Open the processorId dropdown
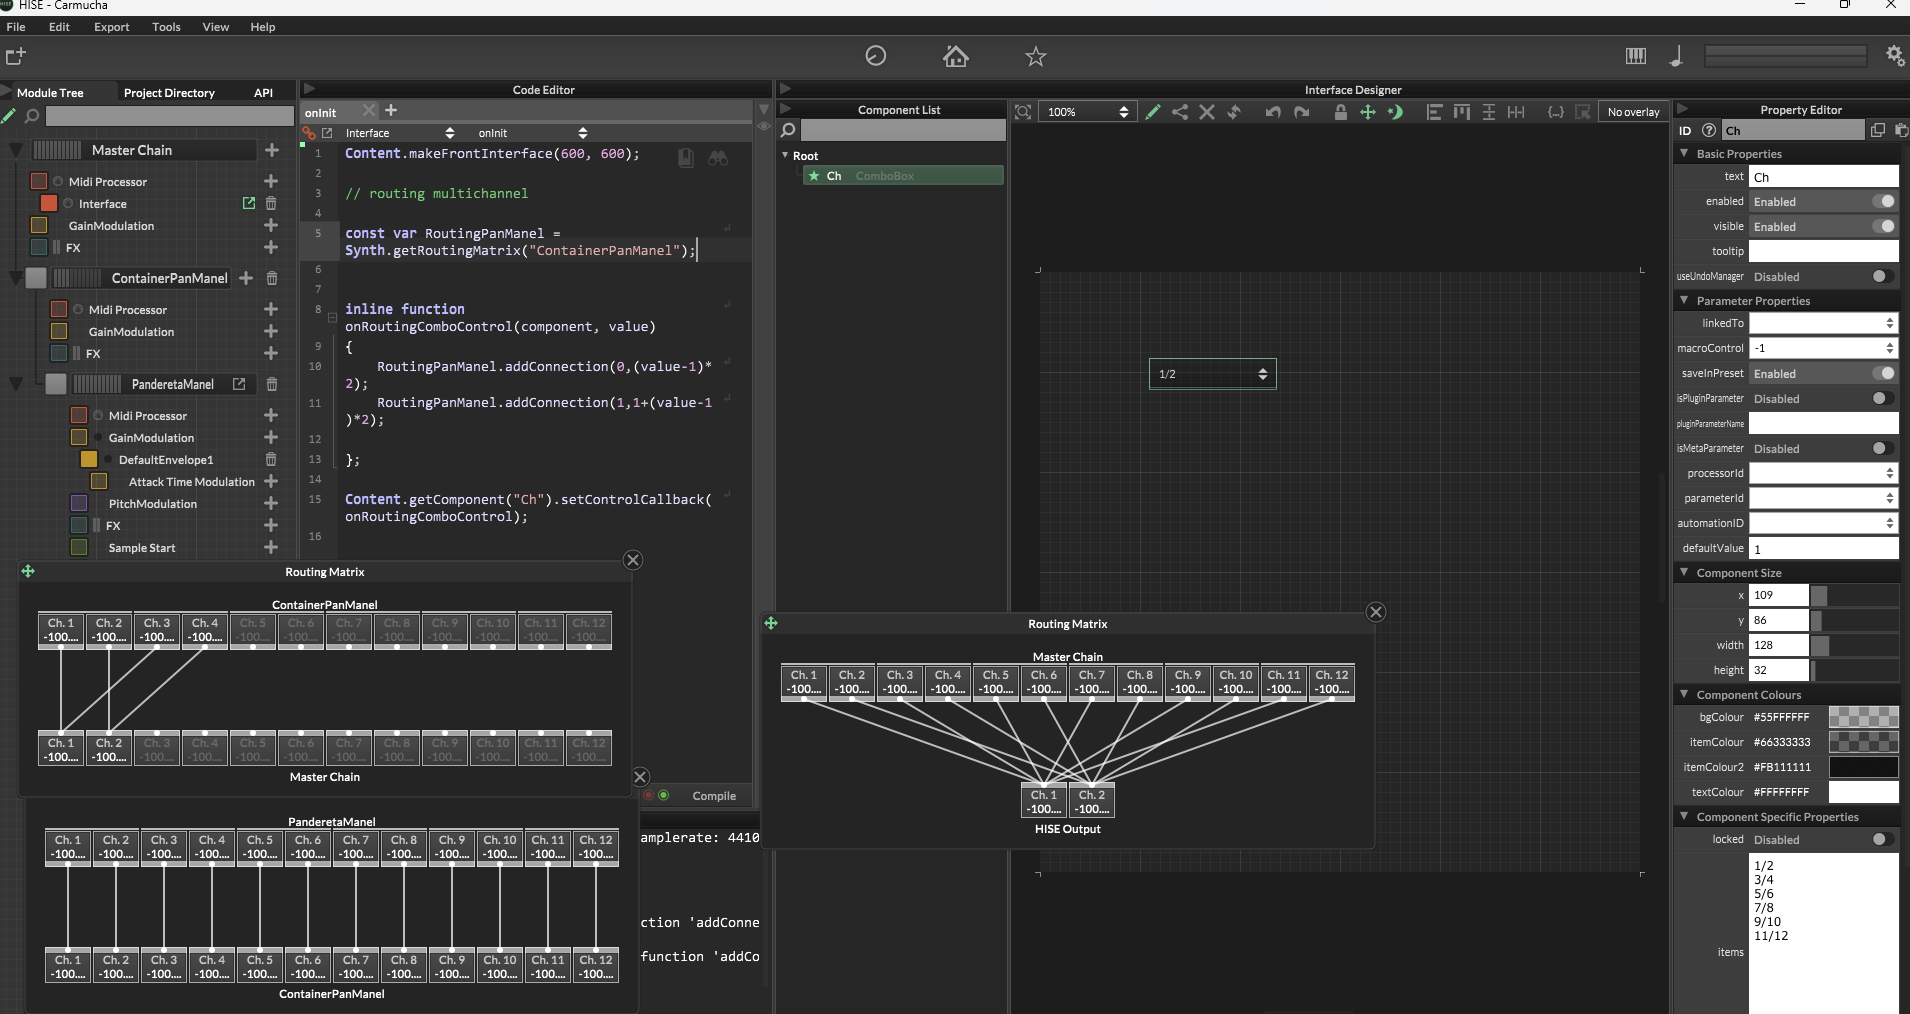Viewport: 1910px width, 1014px height. coord(1823,473)
